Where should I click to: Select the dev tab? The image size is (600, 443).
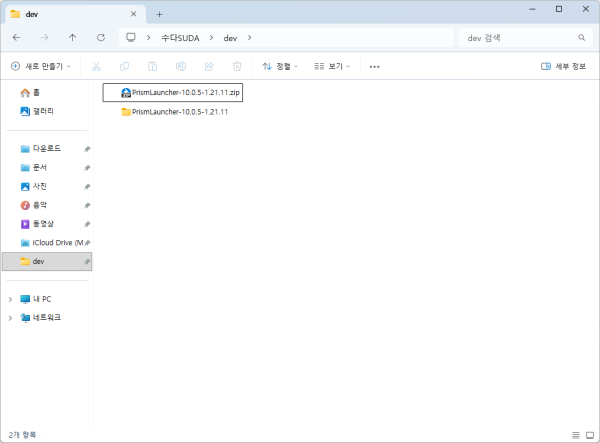pyautogui.click(x=75, y=14)
